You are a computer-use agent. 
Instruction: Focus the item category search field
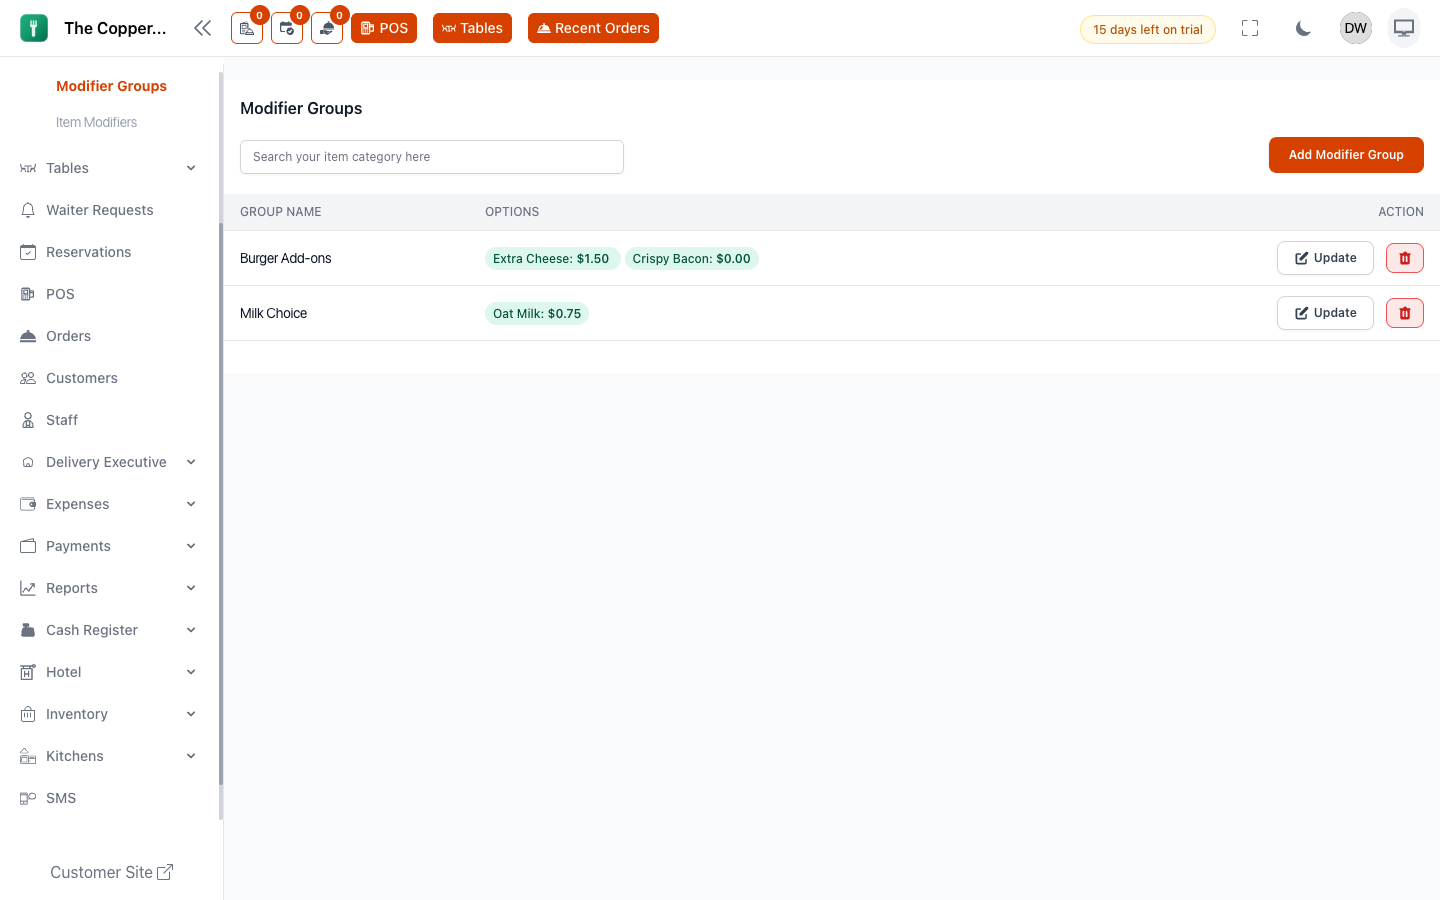[x=432, y=157]
